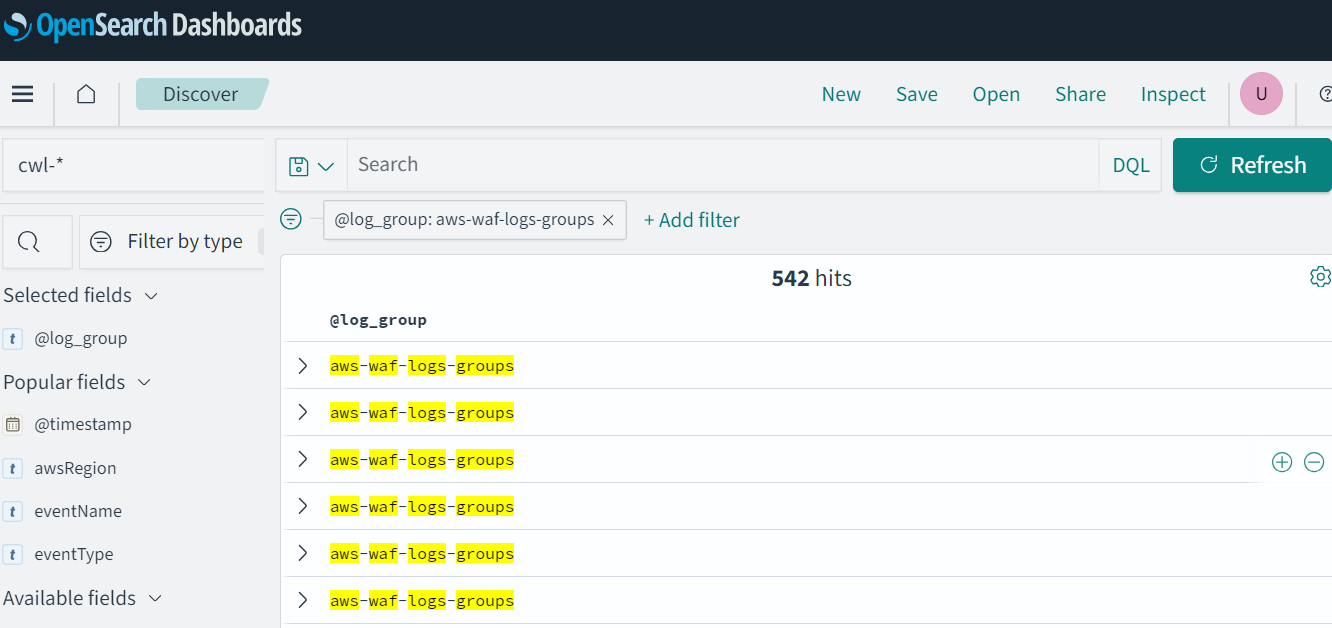Image resolution: width=1332 pixels, height=628 pixels.
Task: Open the table settings gear
Action: (x=1320, y=277)
